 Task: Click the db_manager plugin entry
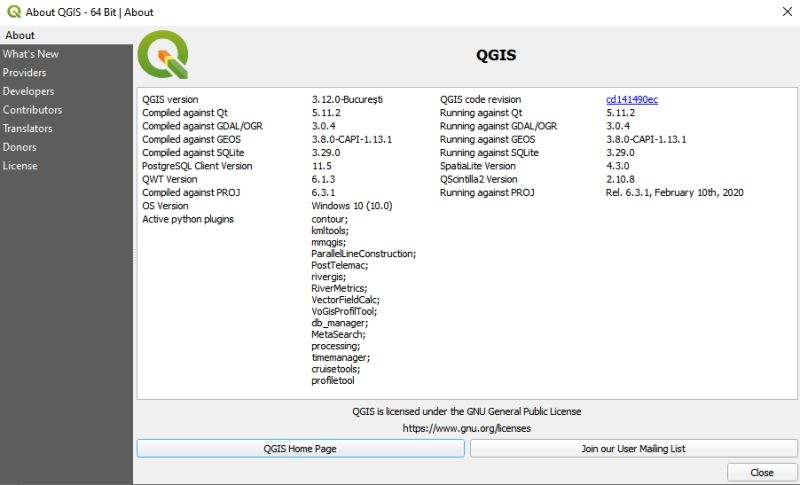tap(340, 323)
